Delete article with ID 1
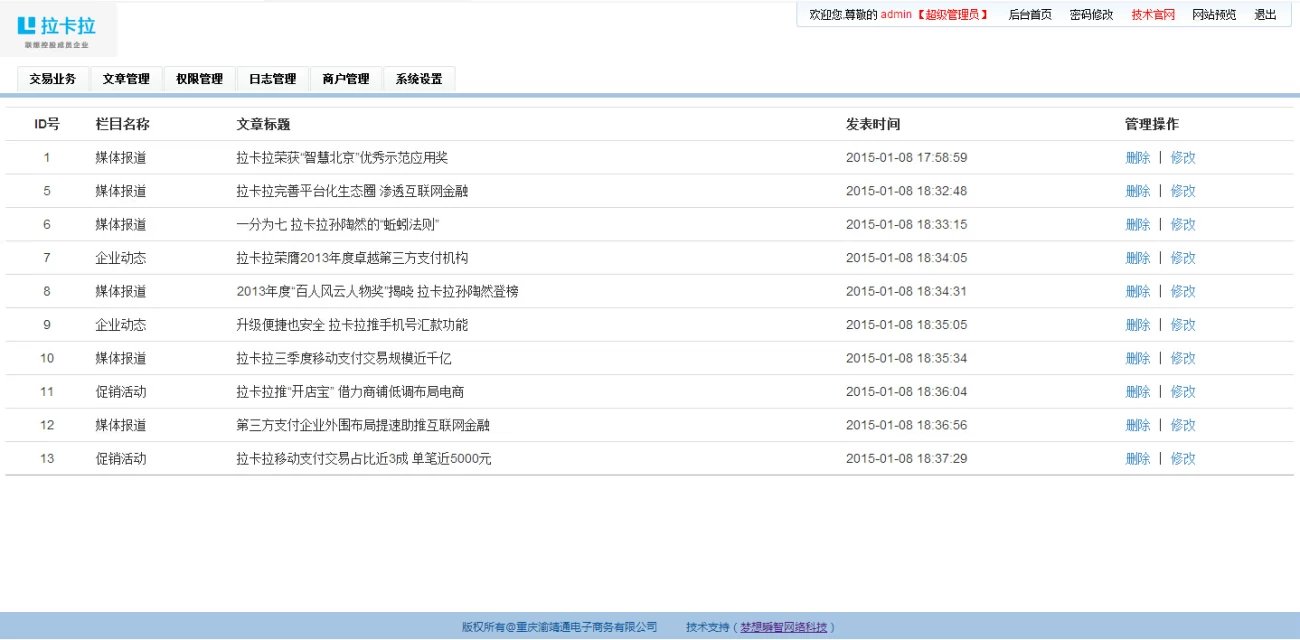The width and height of the screenshot is (1300, 640). point(1137,158)
